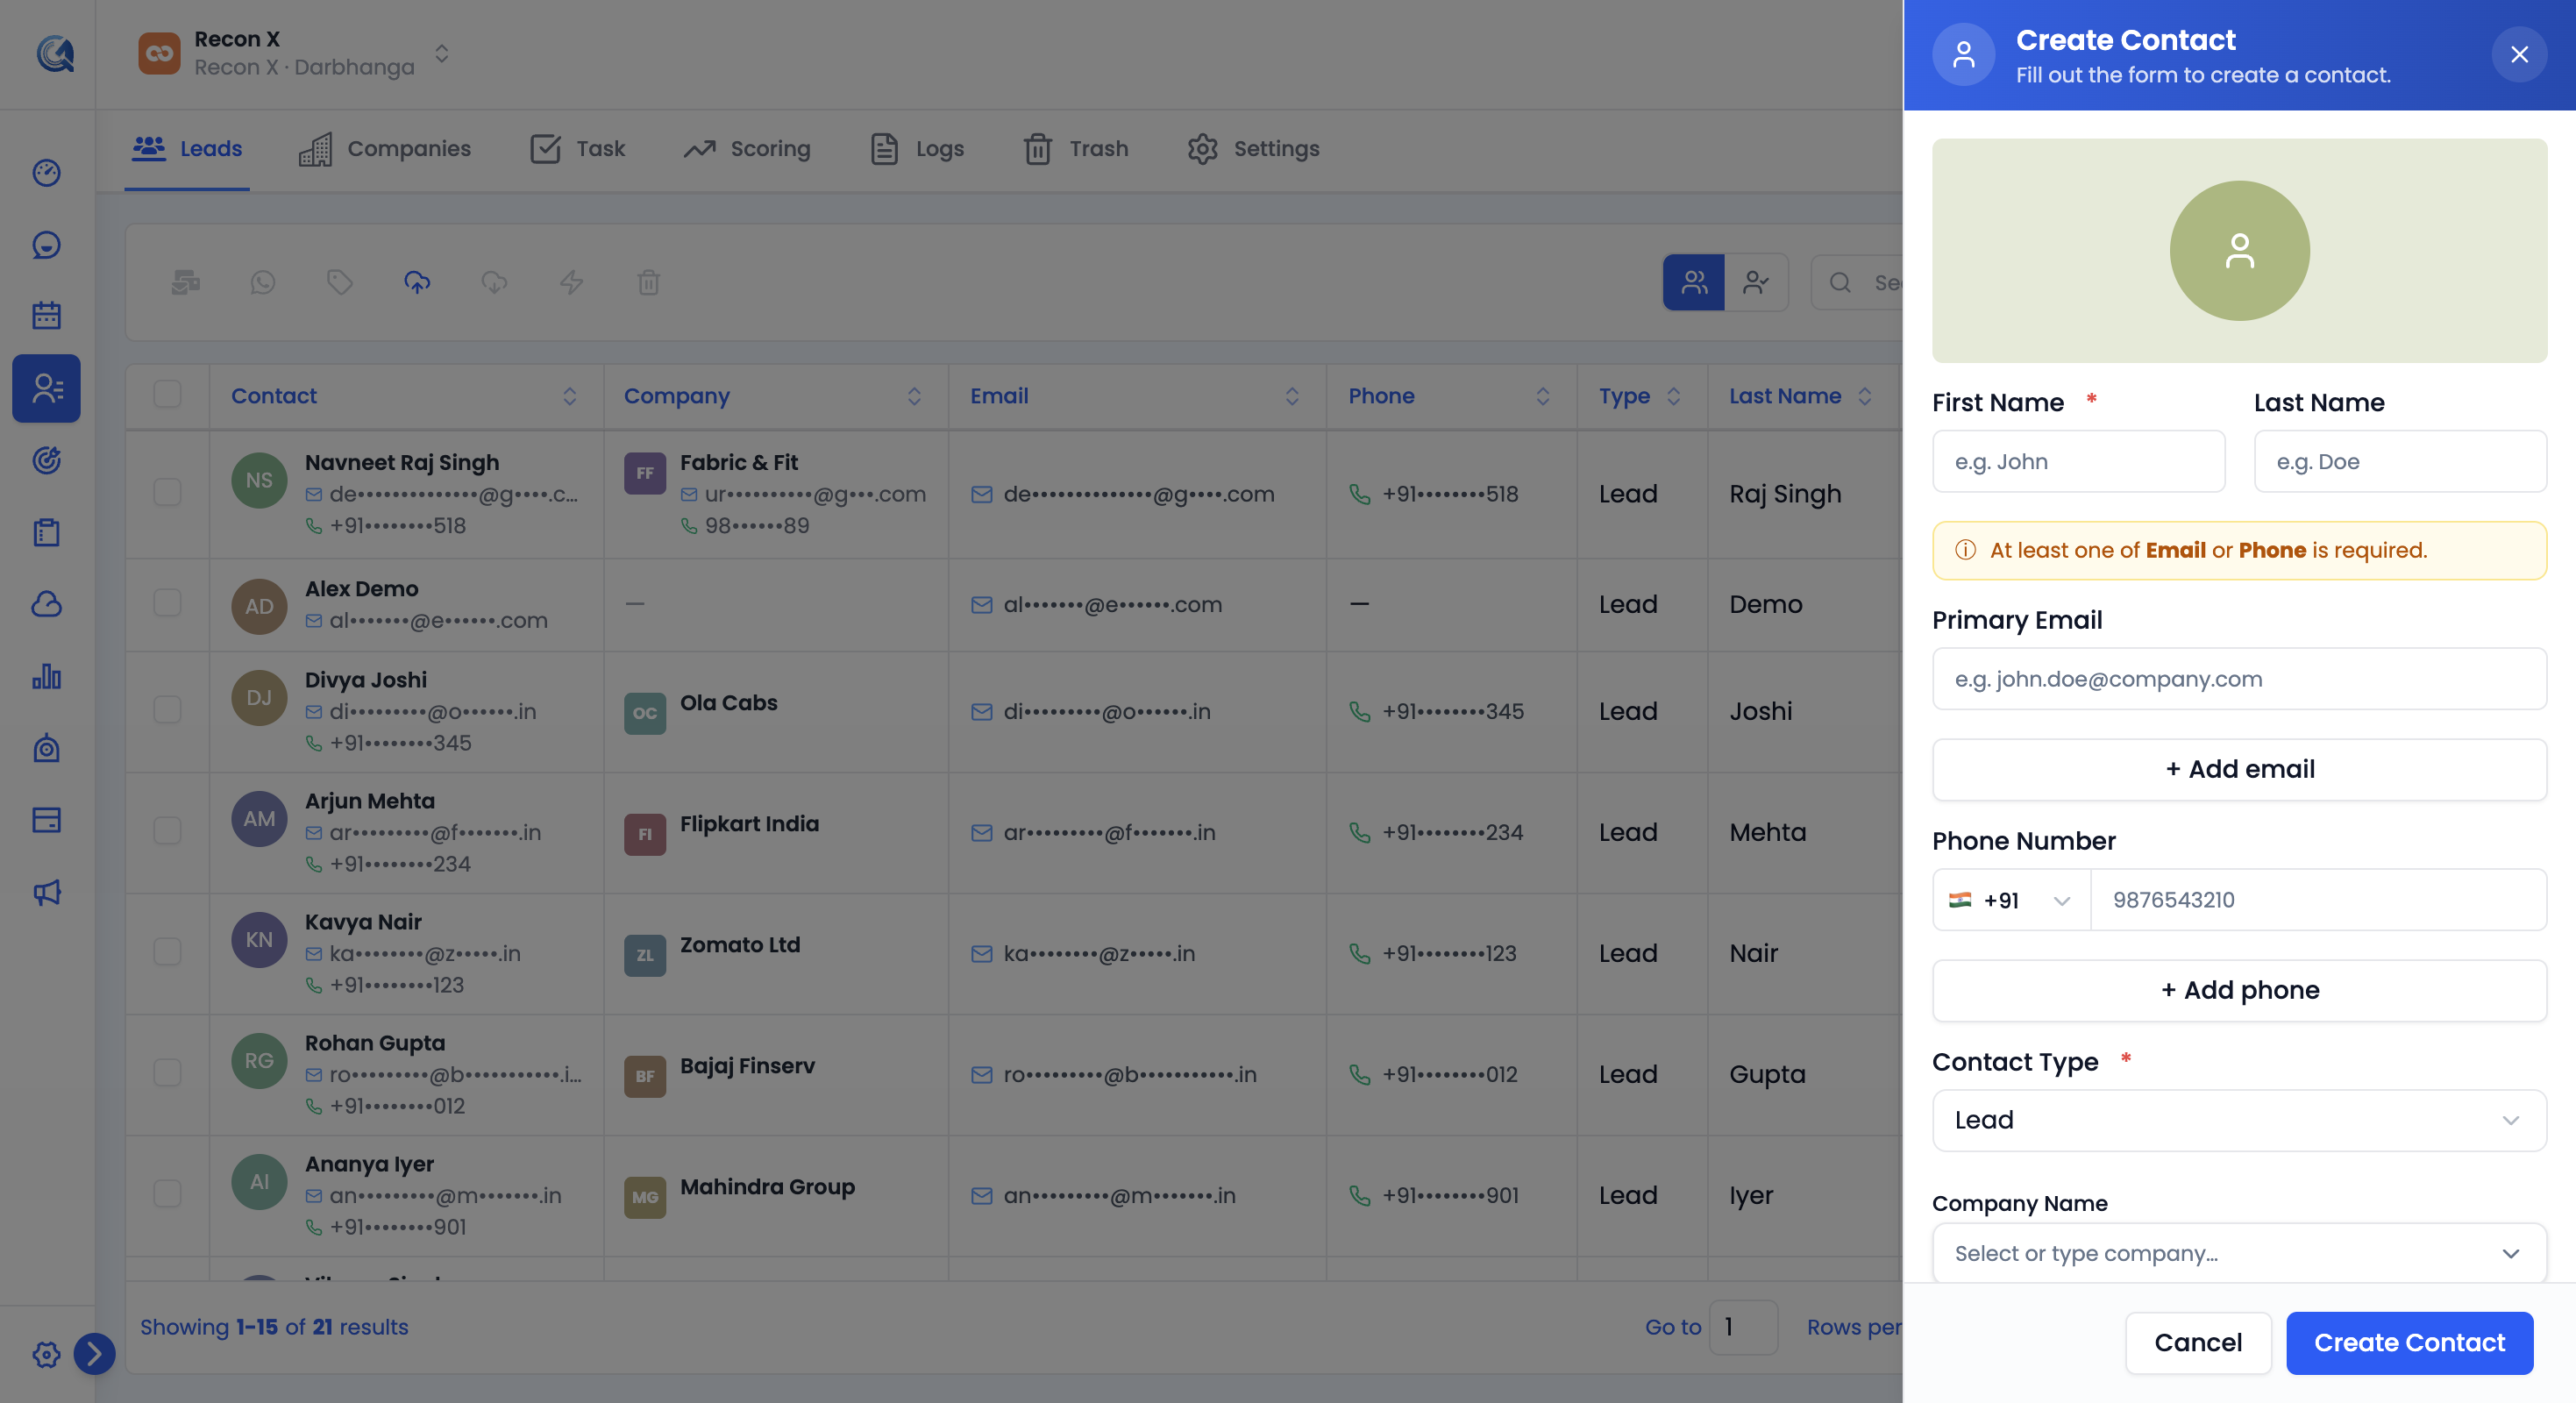Open the clipboard icon in sidebar
This screenshot has width=2576, height=1403.
46,532
